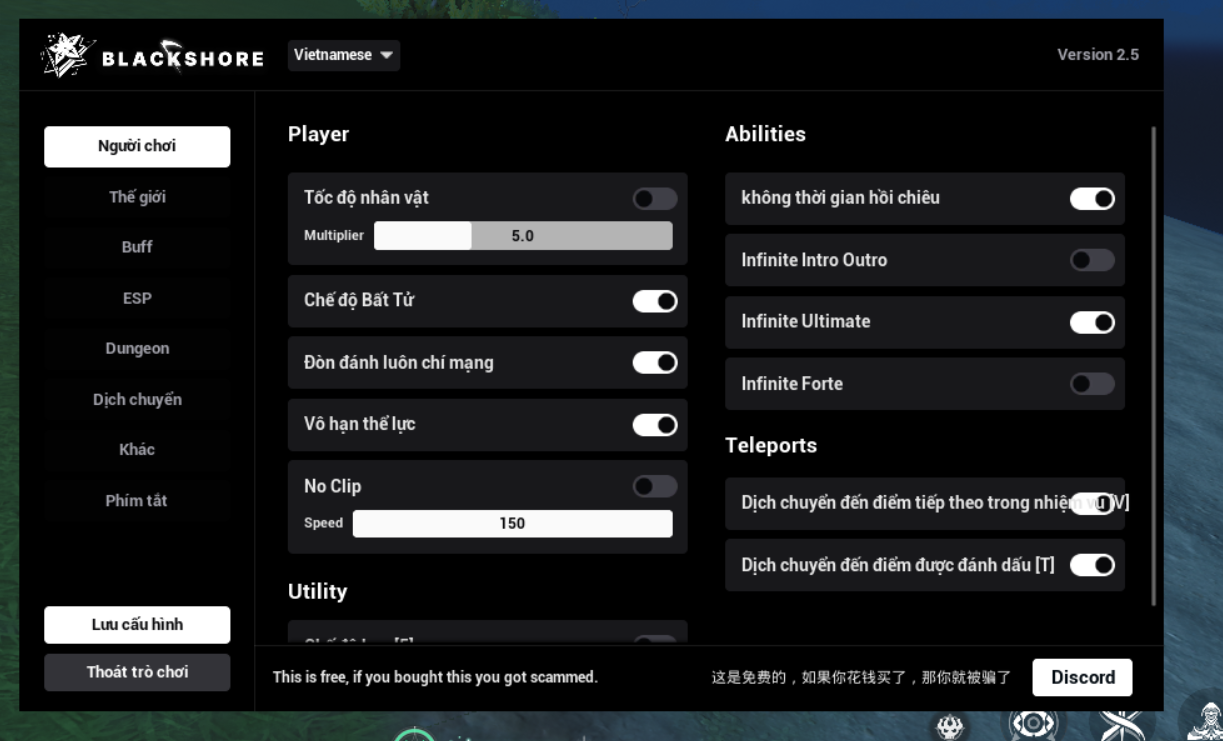Click the language dropdown arrow
Image resolution: width=1223 pixels, height=741 pixels.
coord(387,55)
